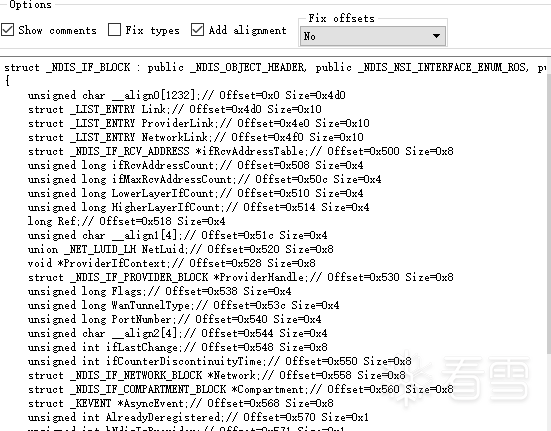Image resolution: width=551 pixels, height=431 pixels.
Task: Select the ProviderIfContext line
Action: pos(171,263)
